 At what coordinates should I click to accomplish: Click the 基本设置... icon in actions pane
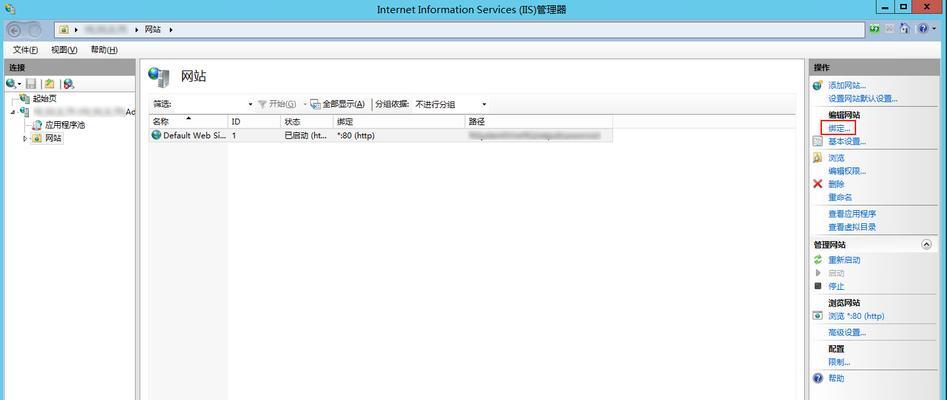[818, 141]
